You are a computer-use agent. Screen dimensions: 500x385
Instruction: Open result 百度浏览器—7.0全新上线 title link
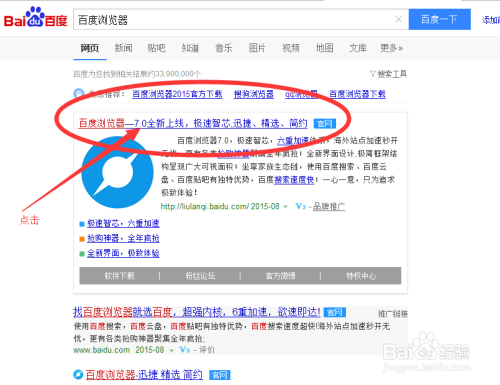(x=193, y=123)
